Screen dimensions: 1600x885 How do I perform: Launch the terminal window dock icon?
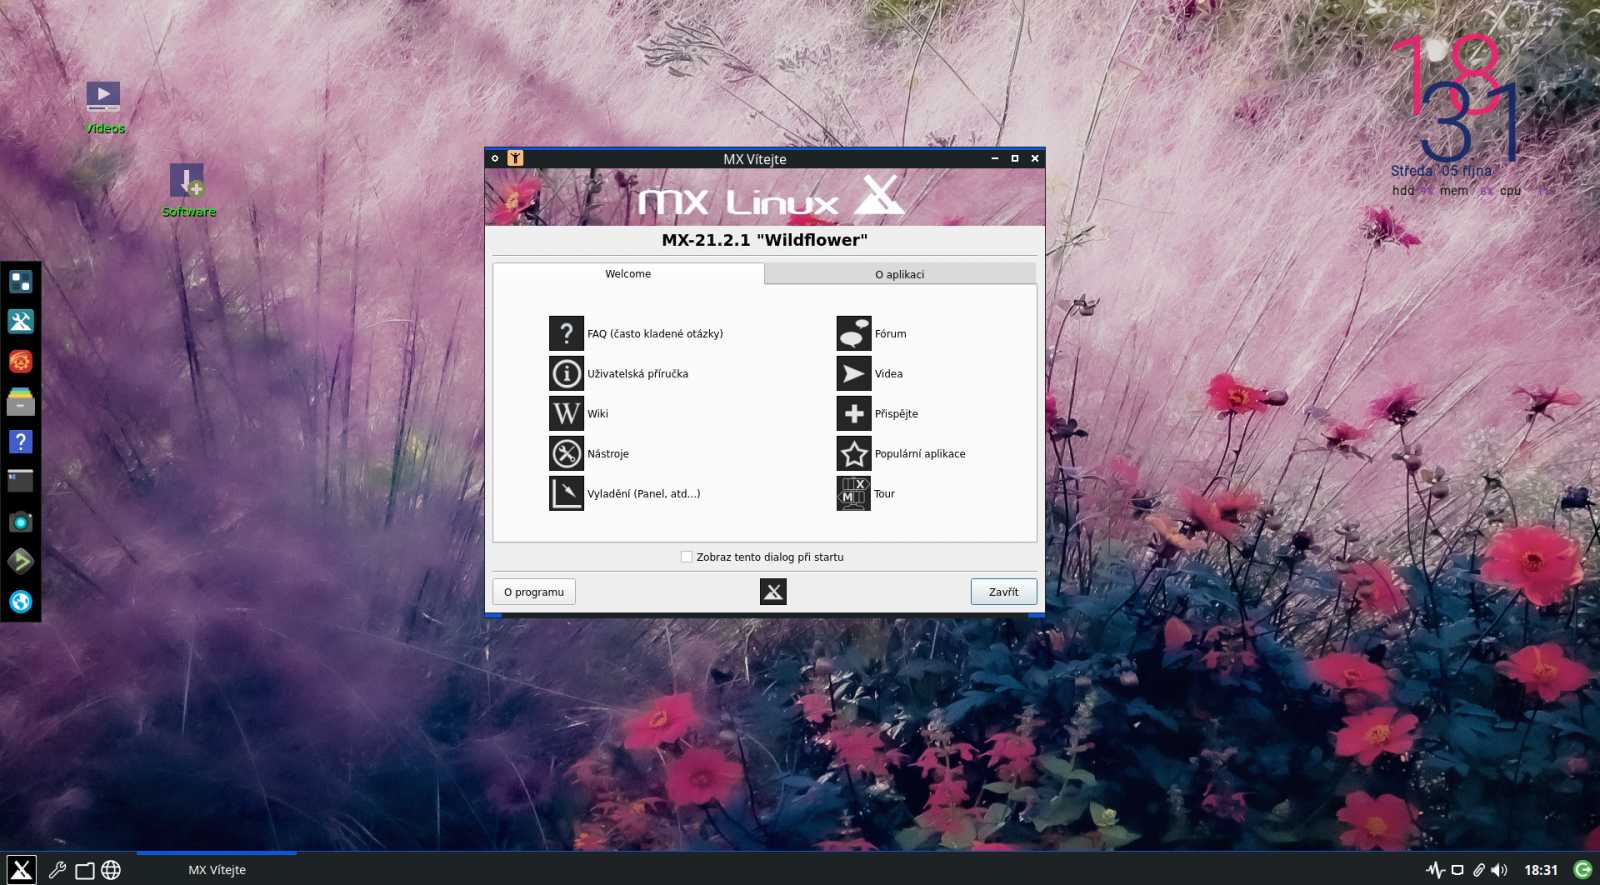pos(21,481)
